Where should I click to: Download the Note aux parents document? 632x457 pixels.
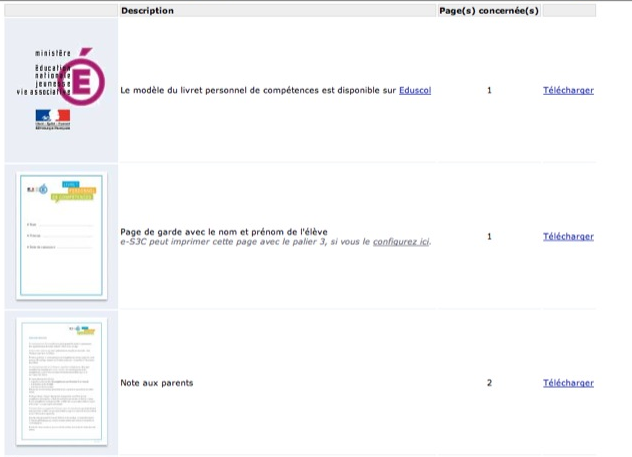(568, 383)
